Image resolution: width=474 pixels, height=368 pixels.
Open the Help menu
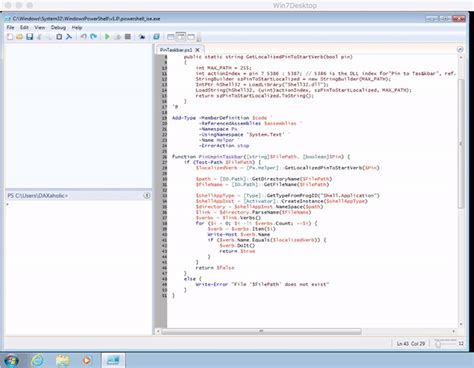click(x=77, y=27)
